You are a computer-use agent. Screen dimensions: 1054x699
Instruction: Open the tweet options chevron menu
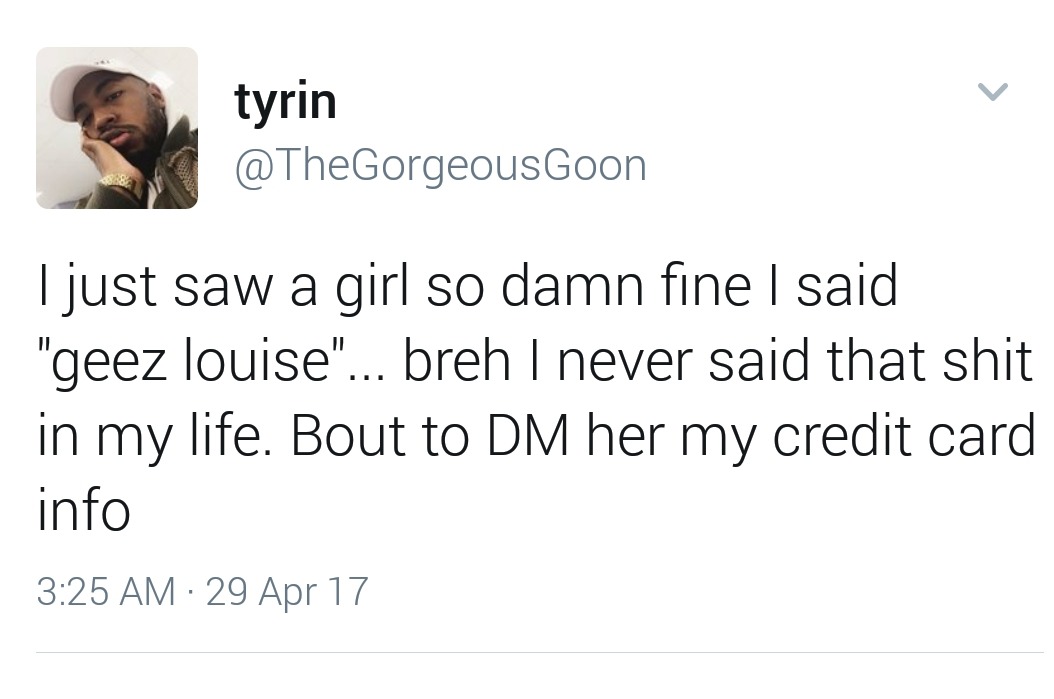coord(992,93)
